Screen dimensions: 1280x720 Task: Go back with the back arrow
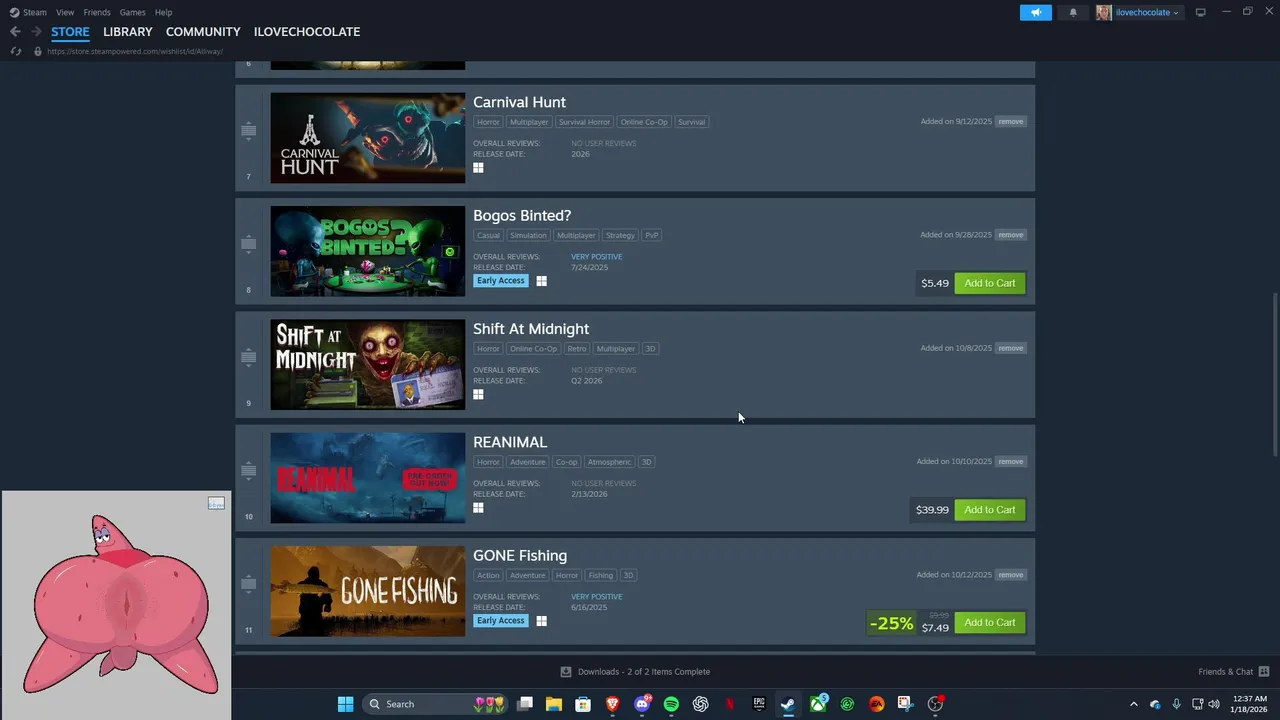click(x=15, y=32)
